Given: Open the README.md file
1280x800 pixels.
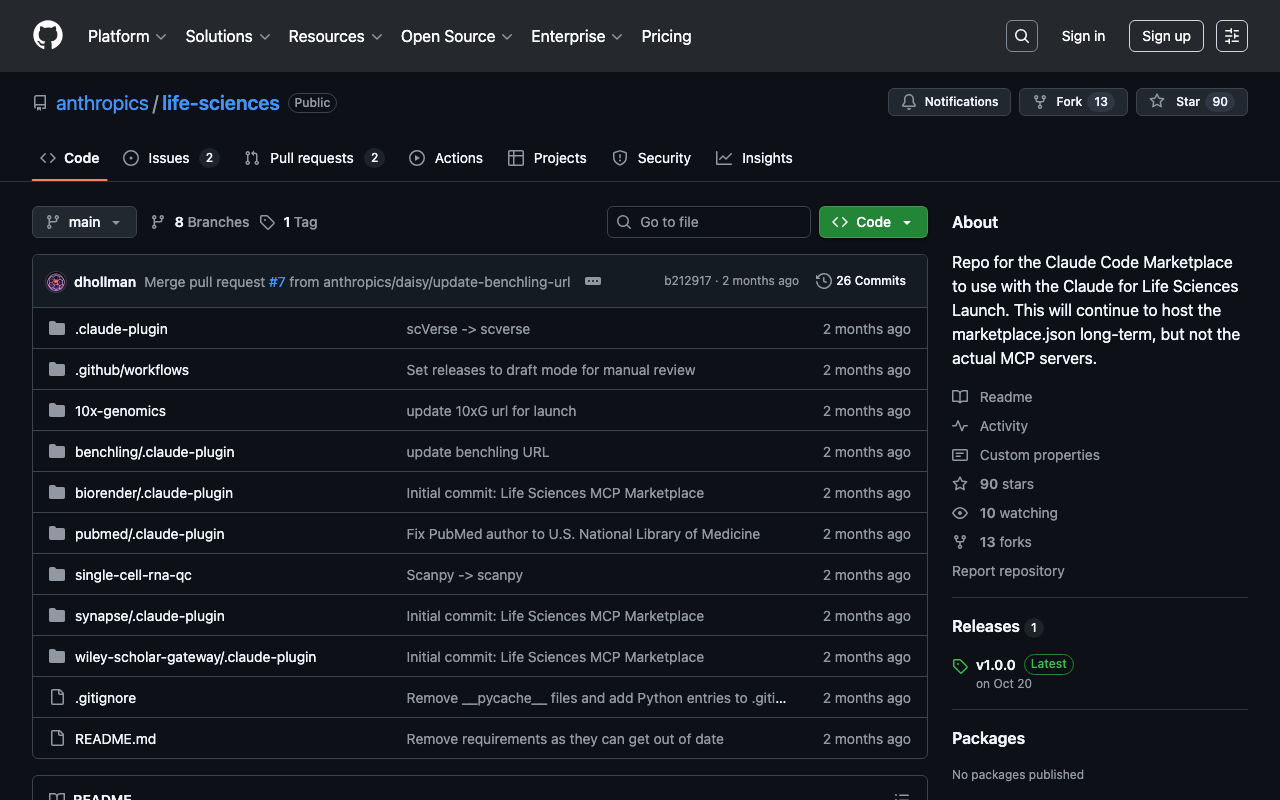Looking at the screenshot, I should pos(115,739).
